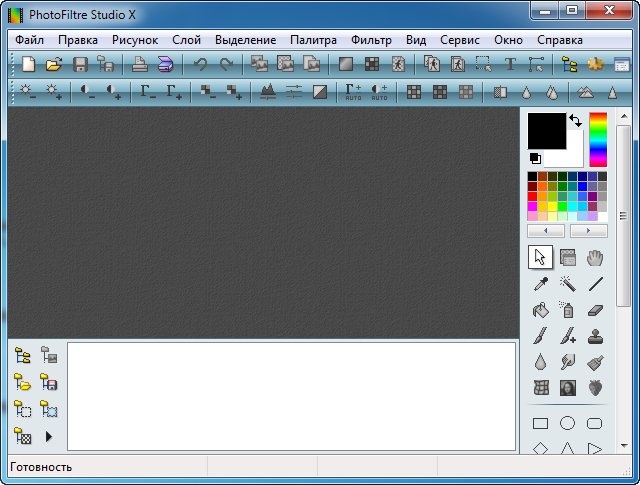The height and width of the screenshot is (485, 640).
Task: Select the Paint Bucket fill tool
Action: click(x=540, y=310)
